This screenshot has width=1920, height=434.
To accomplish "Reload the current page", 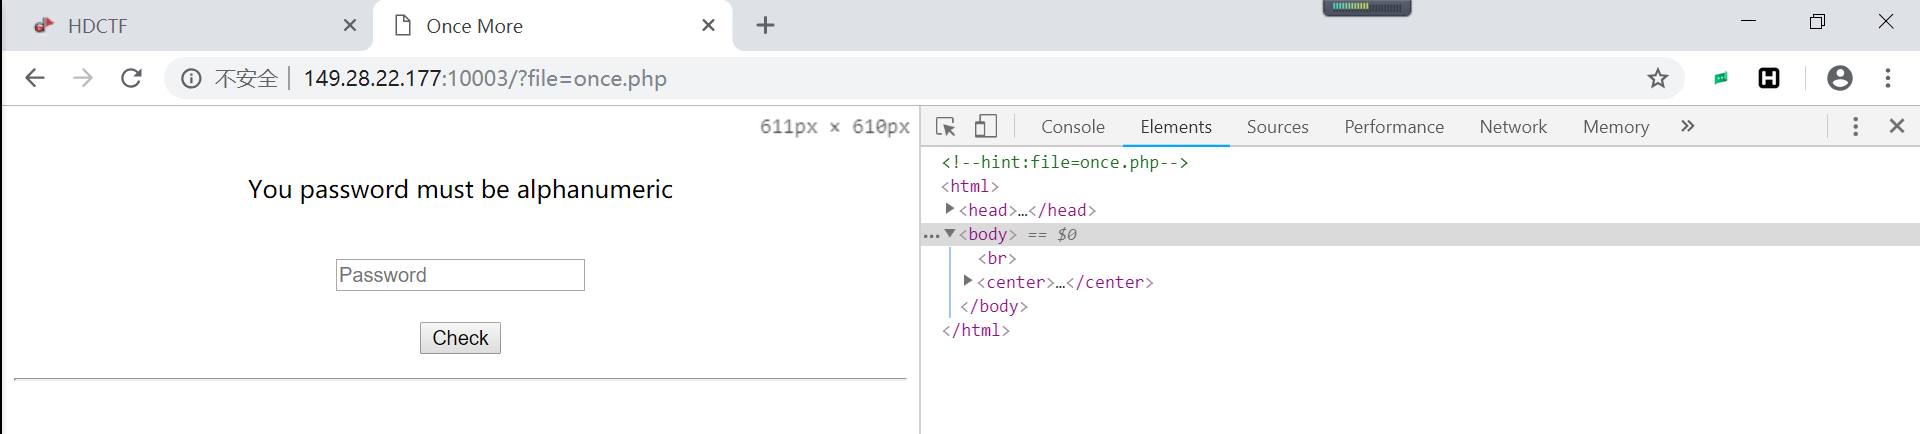I will point(131,78).
